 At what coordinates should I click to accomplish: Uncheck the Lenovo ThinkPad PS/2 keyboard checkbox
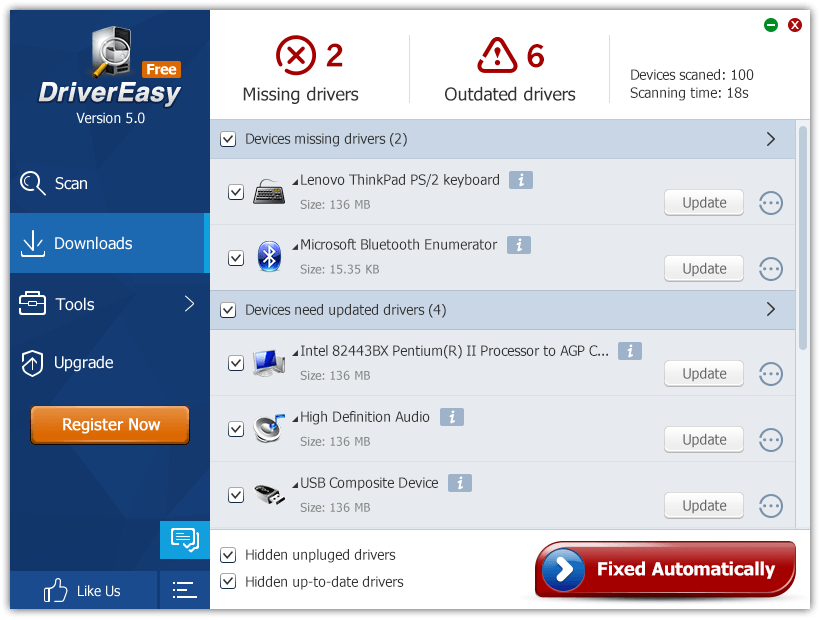coord(236,192)
